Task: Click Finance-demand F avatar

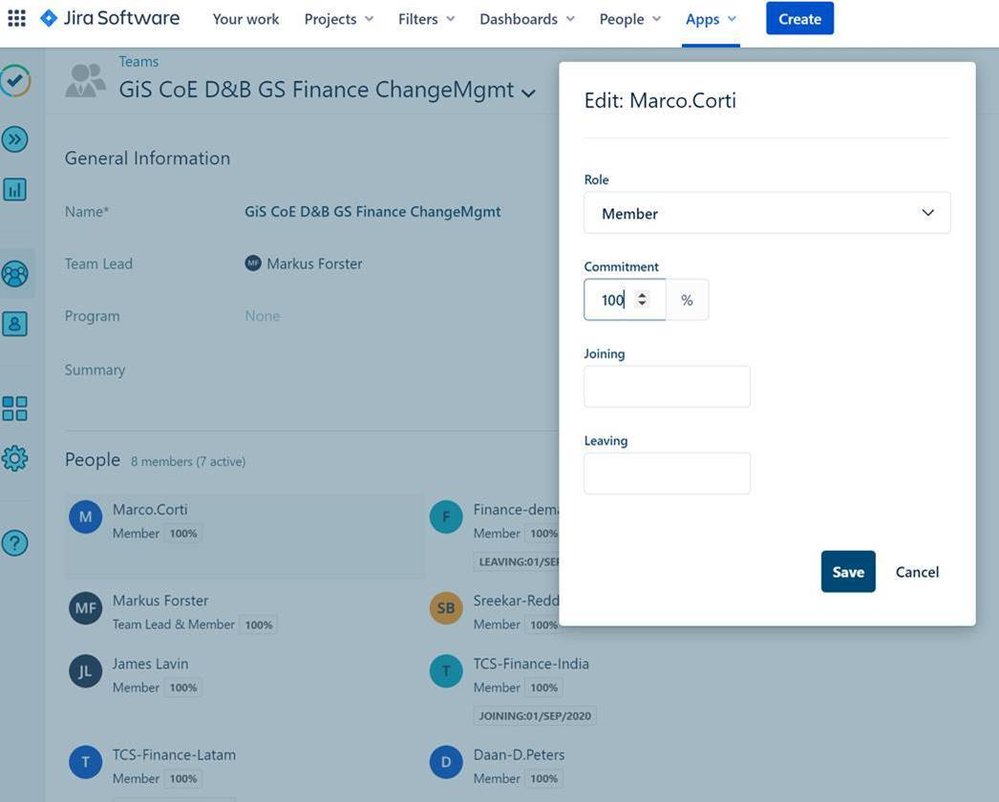Action: 446,517
